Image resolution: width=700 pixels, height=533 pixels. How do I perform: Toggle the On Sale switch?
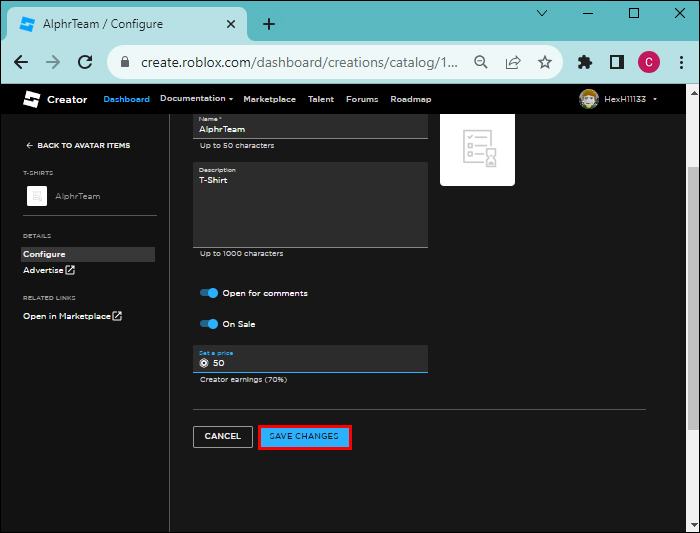(x=209, y=324)
